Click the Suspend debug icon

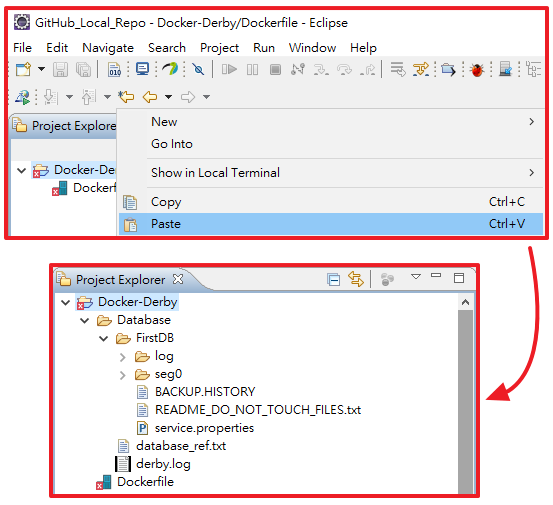(x=253, y=69)
